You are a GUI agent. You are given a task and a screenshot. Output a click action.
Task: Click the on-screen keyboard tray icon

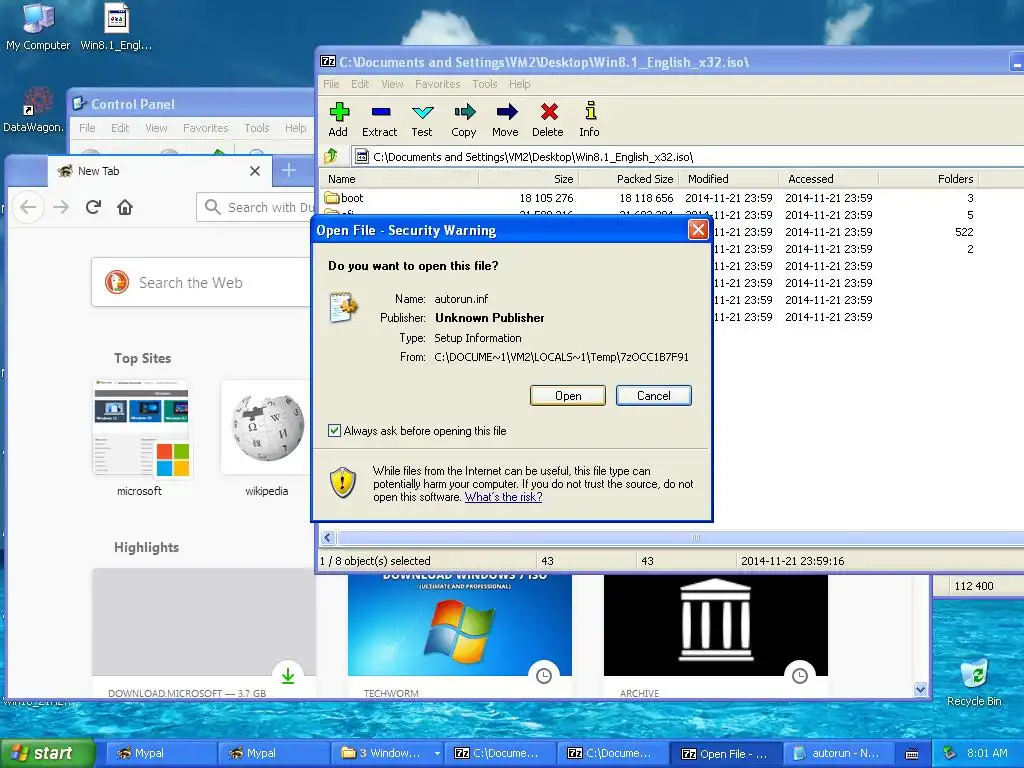tap(912, 754)
